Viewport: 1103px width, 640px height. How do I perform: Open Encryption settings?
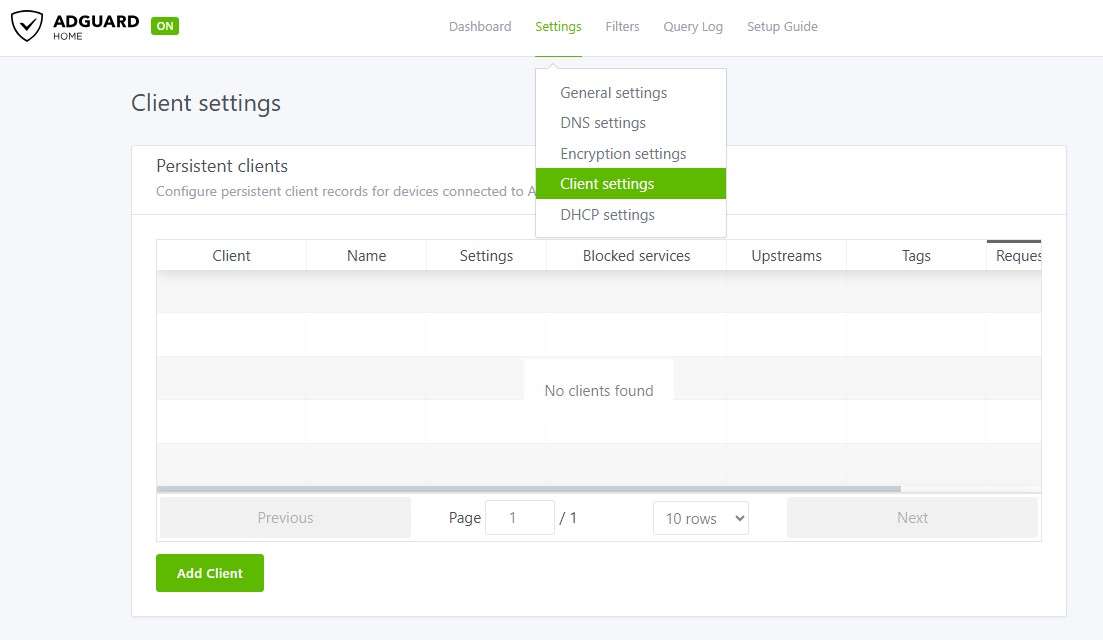pyautogui.click(x=623, y=154)
